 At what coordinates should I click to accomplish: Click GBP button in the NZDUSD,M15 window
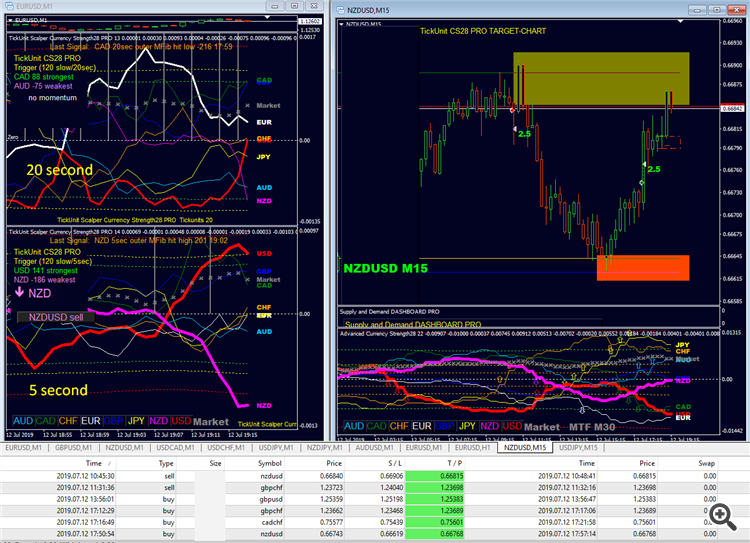[x=444, y=426]
